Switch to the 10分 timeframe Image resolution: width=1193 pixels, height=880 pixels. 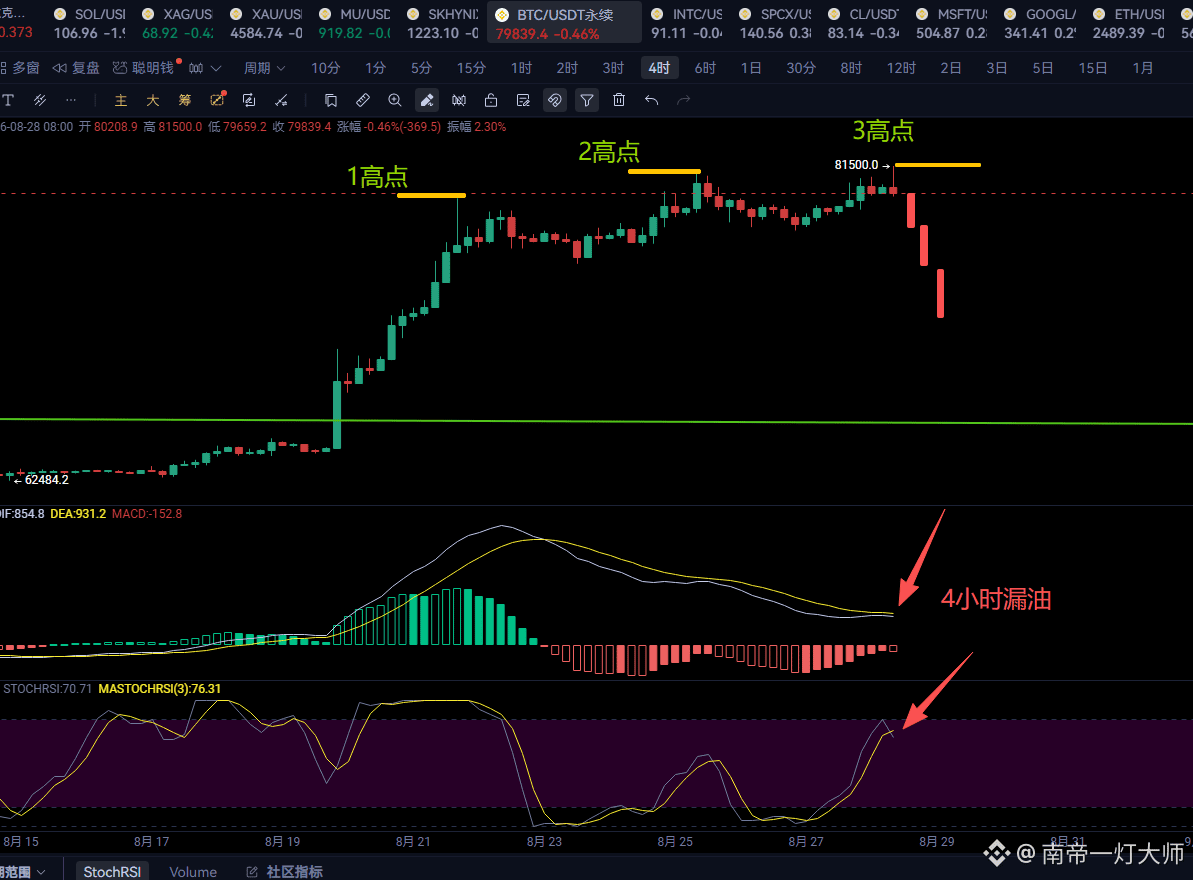(x=325, y=68)
